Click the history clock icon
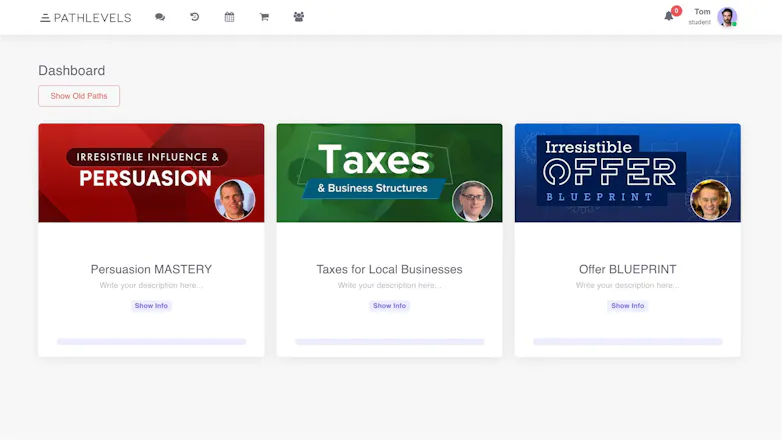 coord(195,17)
